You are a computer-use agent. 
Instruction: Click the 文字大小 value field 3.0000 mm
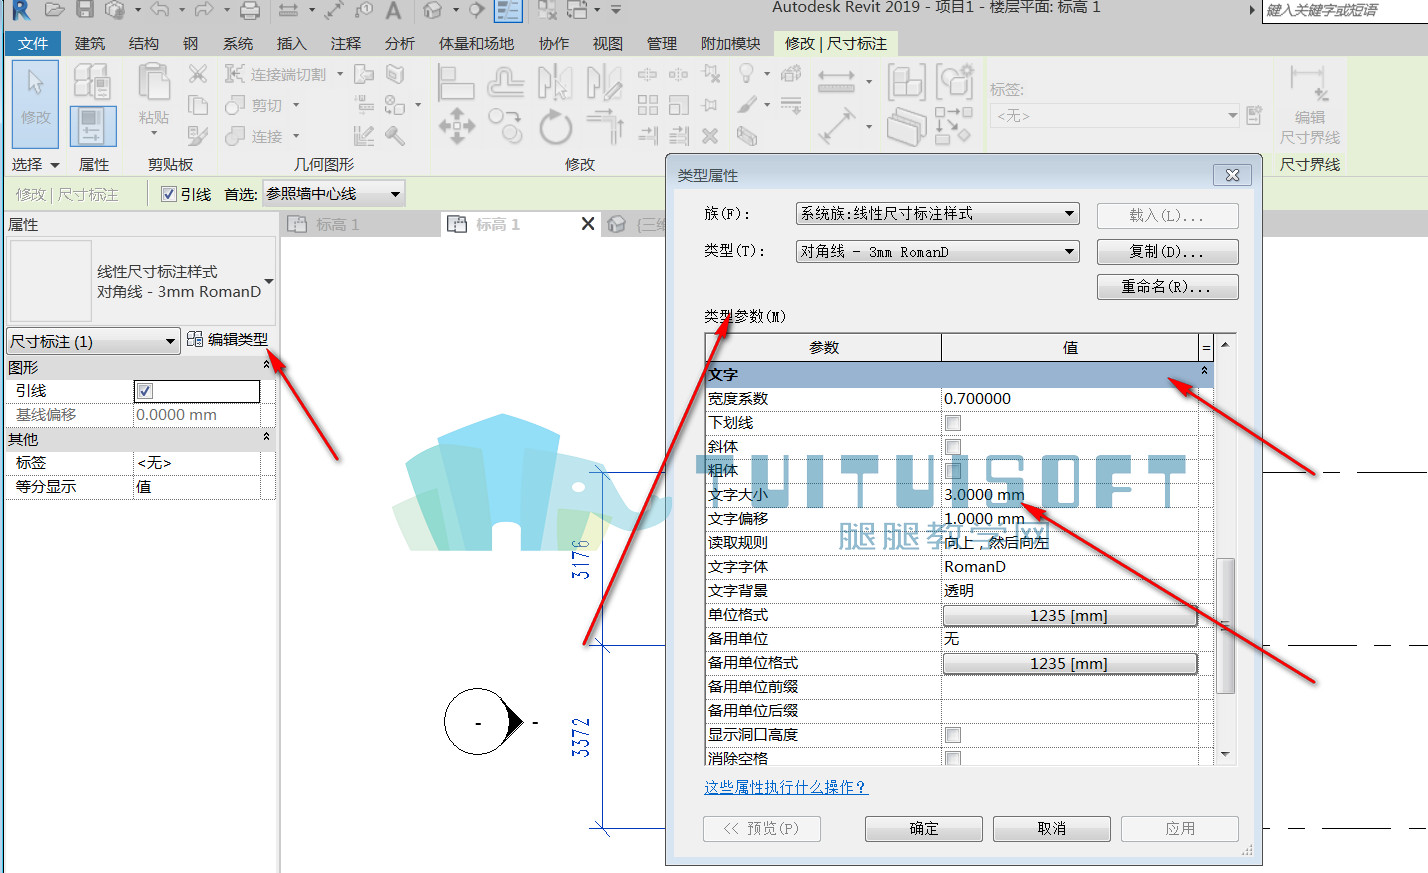pyautogui.click(x=1069, y=495)
